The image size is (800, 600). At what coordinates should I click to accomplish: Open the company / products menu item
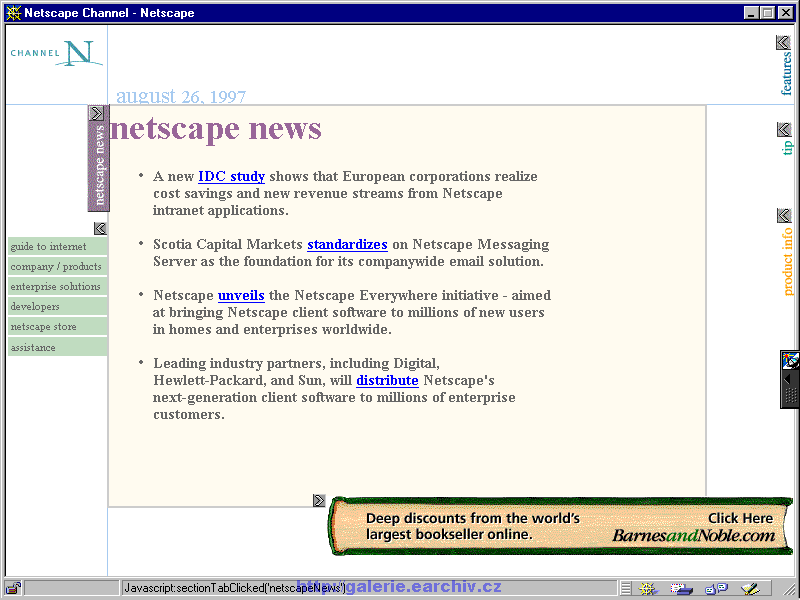[58, 266]
